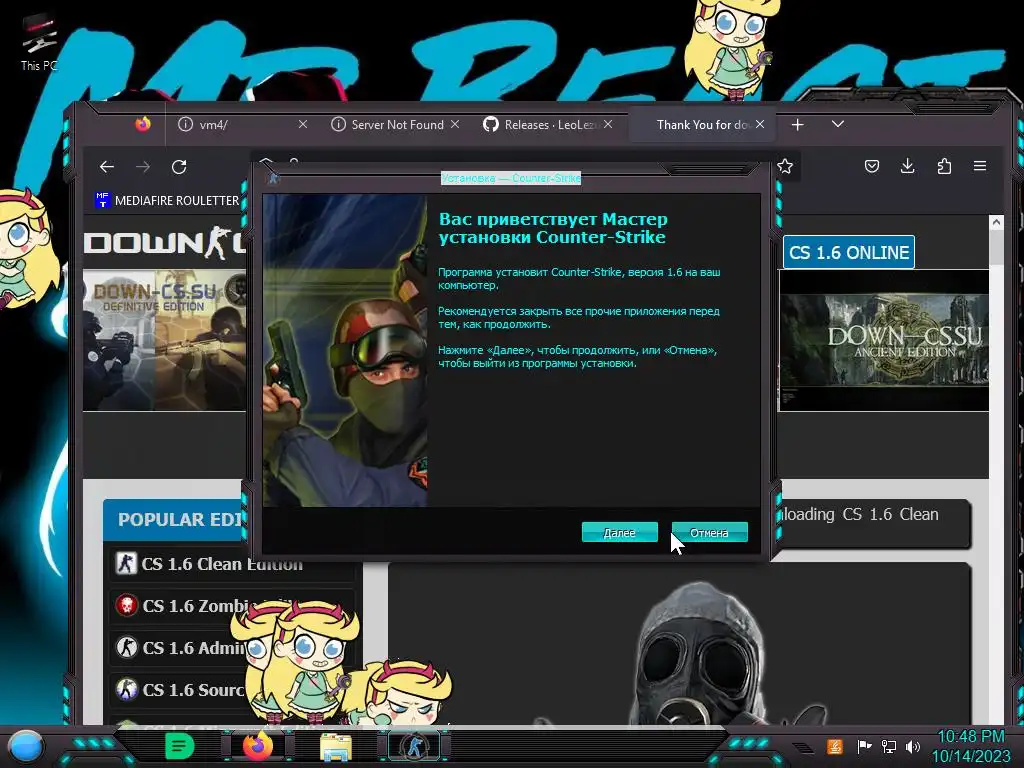The width and height of the screenshot is (1024, 768).
Task: Click the installer title bar icon
Action: point(274,178)
